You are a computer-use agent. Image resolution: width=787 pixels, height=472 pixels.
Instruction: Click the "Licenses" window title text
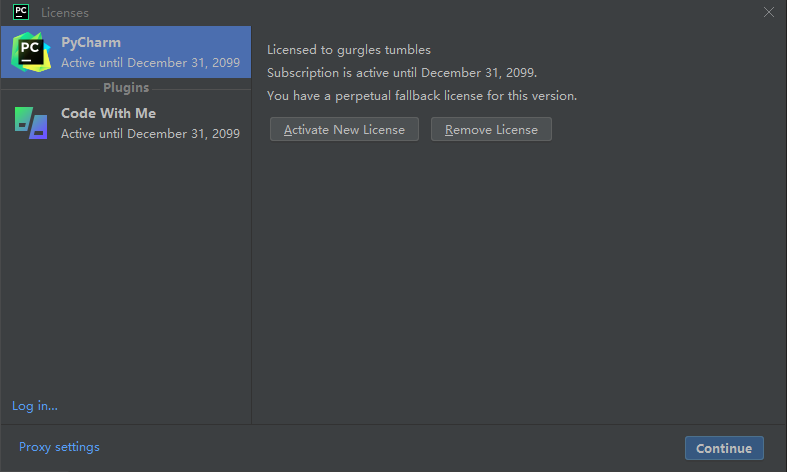(65, 13)
